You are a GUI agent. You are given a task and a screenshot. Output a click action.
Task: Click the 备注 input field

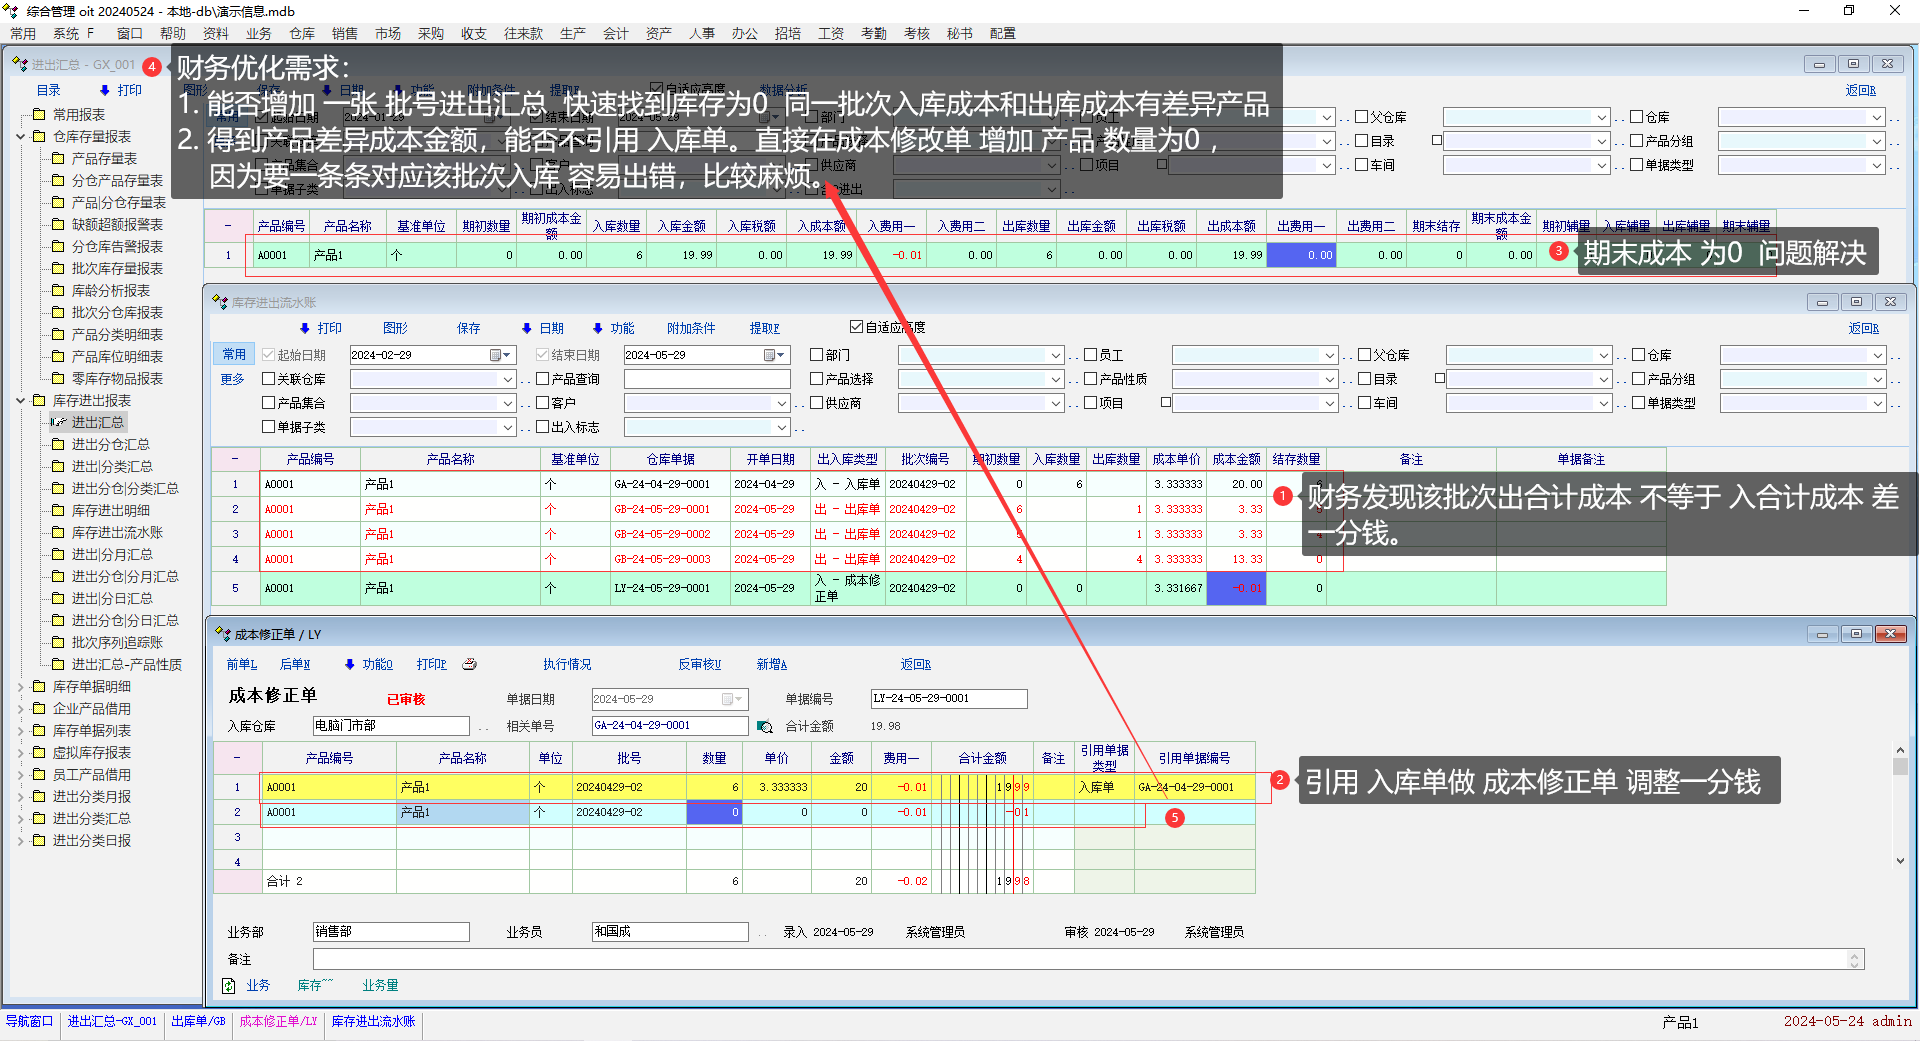click(x=1080, y=959)
